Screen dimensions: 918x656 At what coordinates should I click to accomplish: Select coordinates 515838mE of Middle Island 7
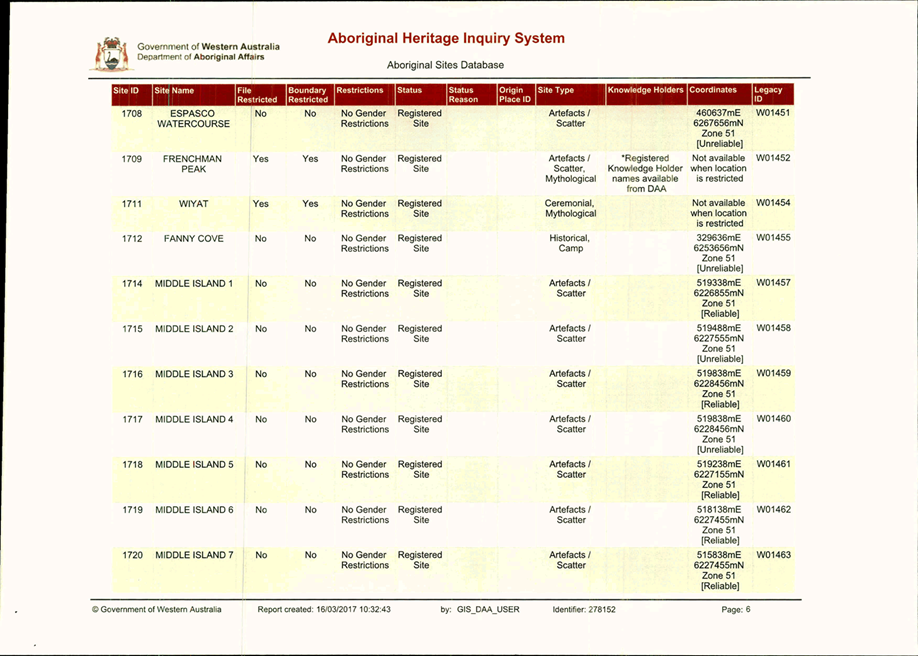tap(719, 555)
